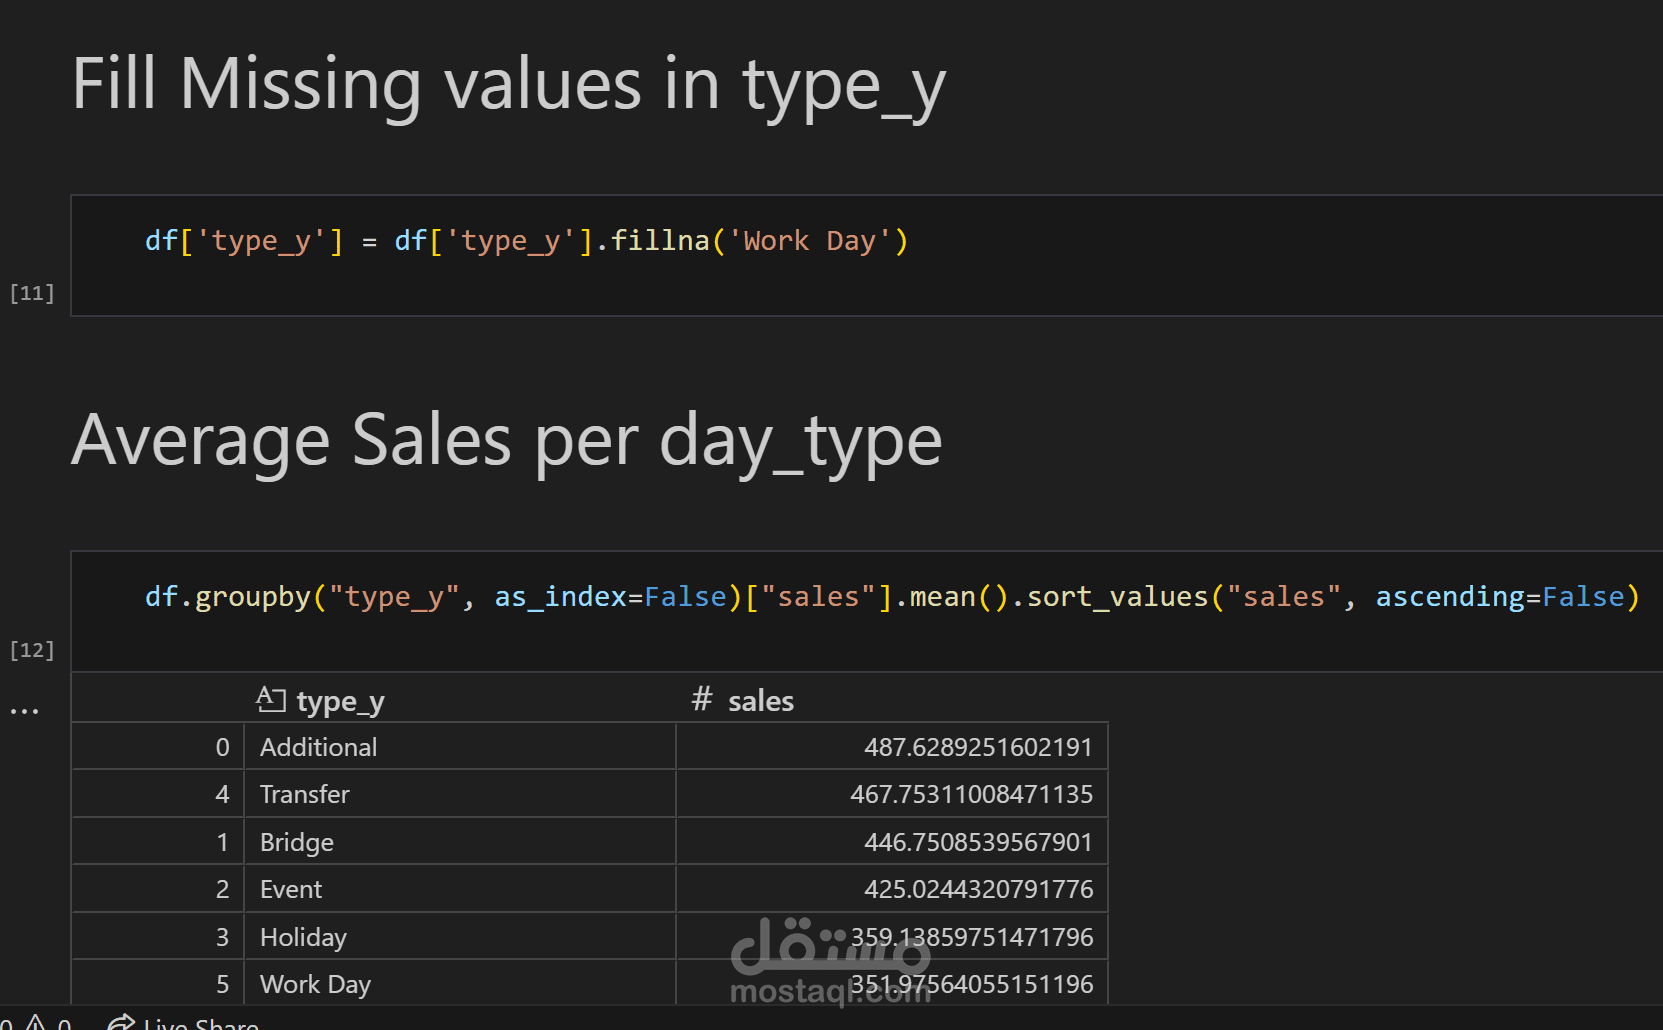Select the "Average Sales per day_type" heading
This screenshot has height=1030, width=1663.
click(506, 440)
